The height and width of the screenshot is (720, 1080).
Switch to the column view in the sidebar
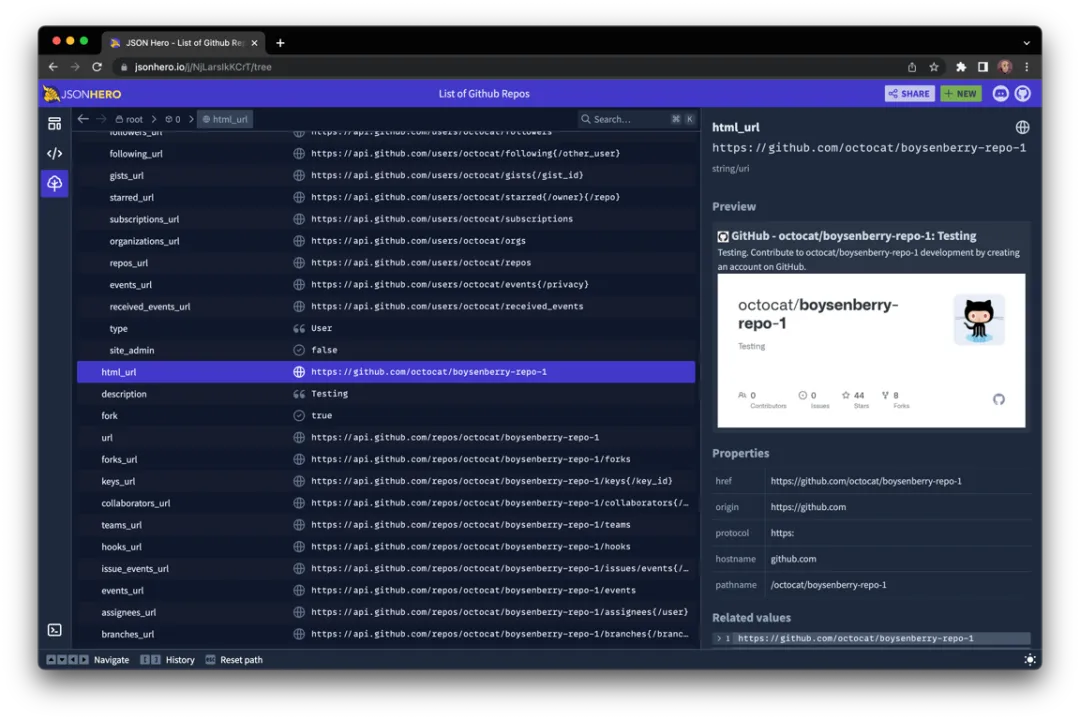click(x=54, y=122)
